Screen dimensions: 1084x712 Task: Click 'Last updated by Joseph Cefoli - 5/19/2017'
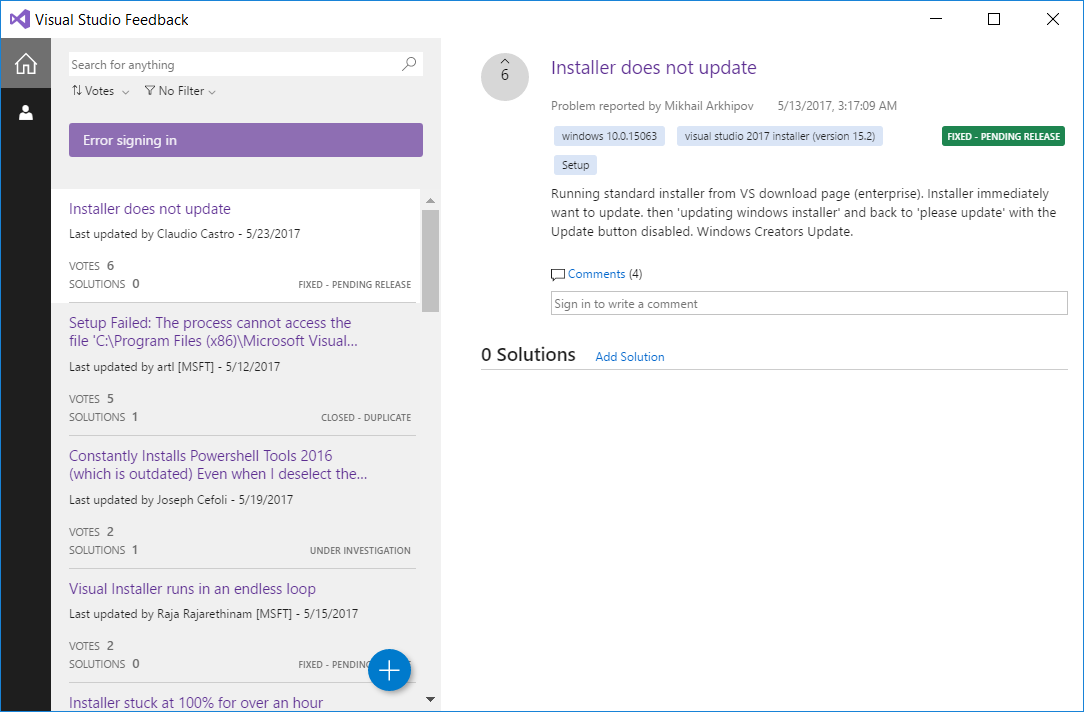click(x=181, y=499)
